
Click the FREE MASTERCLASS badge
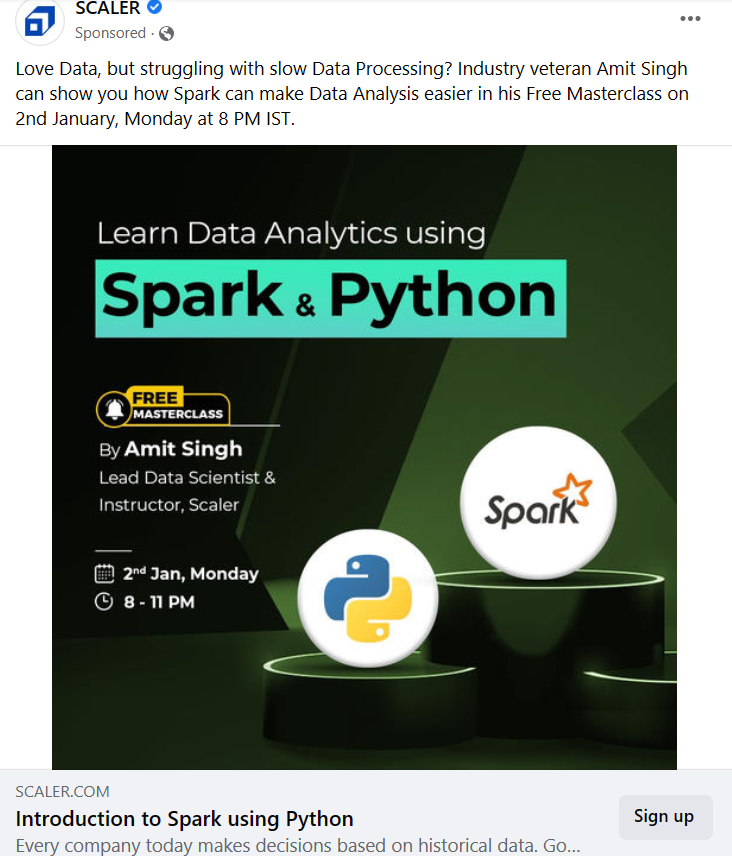[163, 407]
